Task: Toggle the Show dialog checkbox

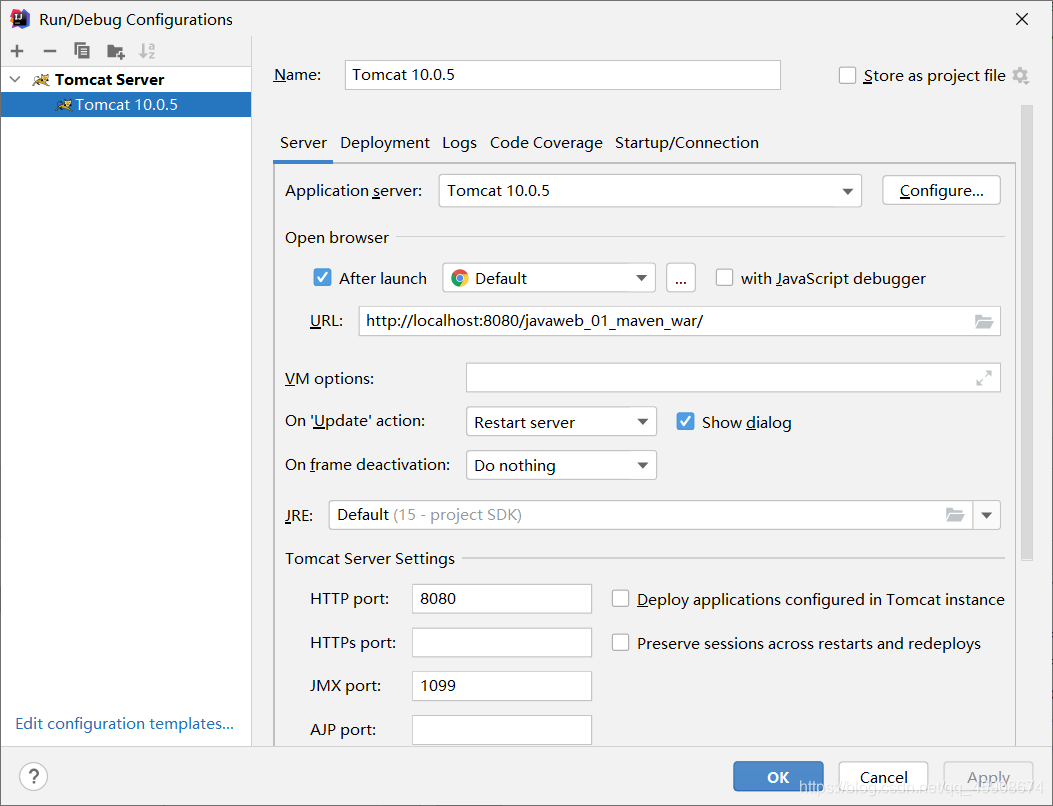Action: point(685,422)
